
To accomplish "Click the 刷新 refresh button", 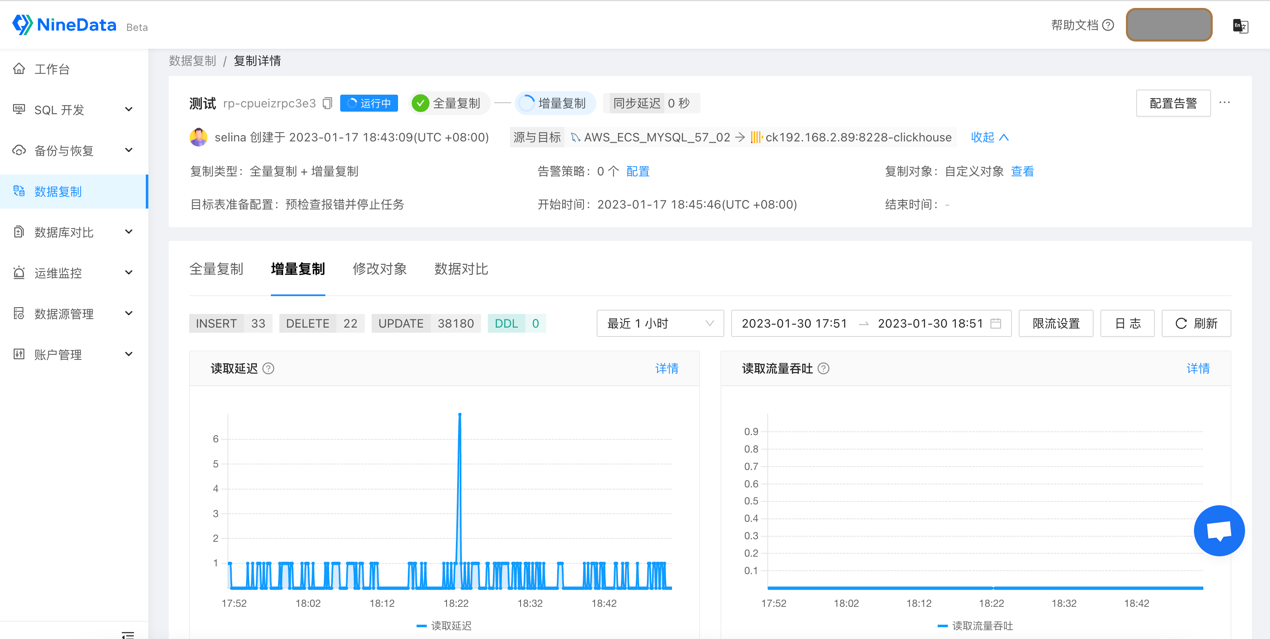I will coord(1196,323).
